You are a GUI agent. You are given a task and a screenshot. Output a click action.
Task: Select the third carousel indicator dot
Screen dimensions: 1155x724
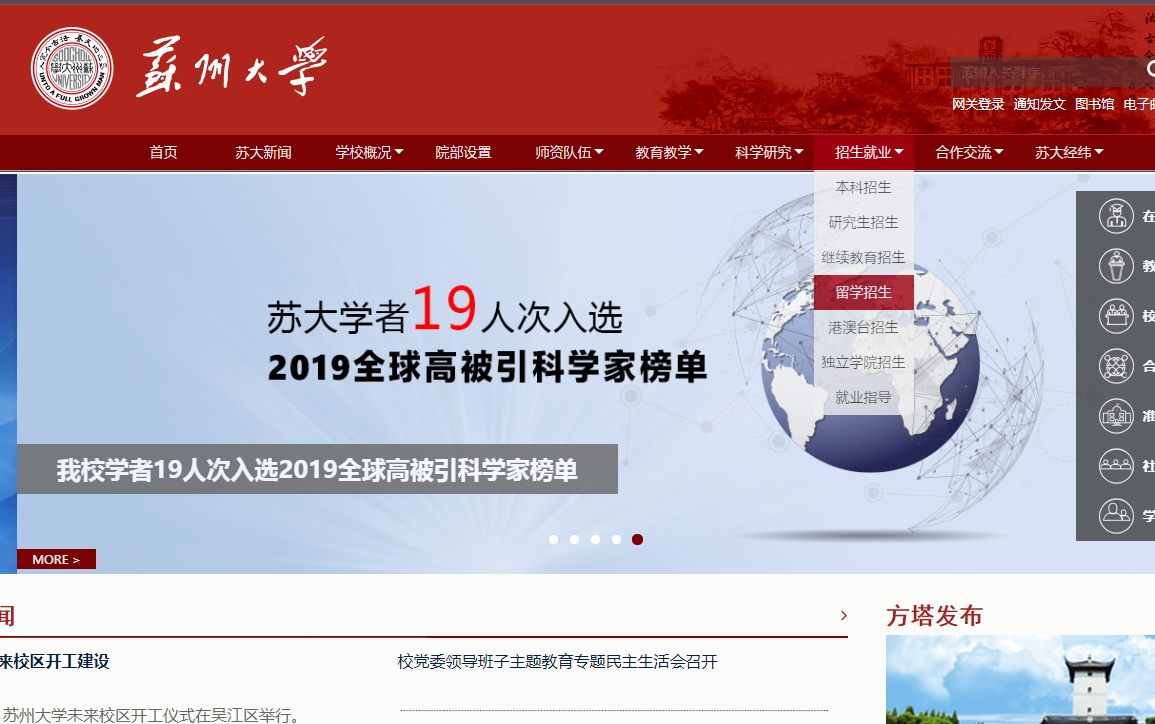pos(595,540)
